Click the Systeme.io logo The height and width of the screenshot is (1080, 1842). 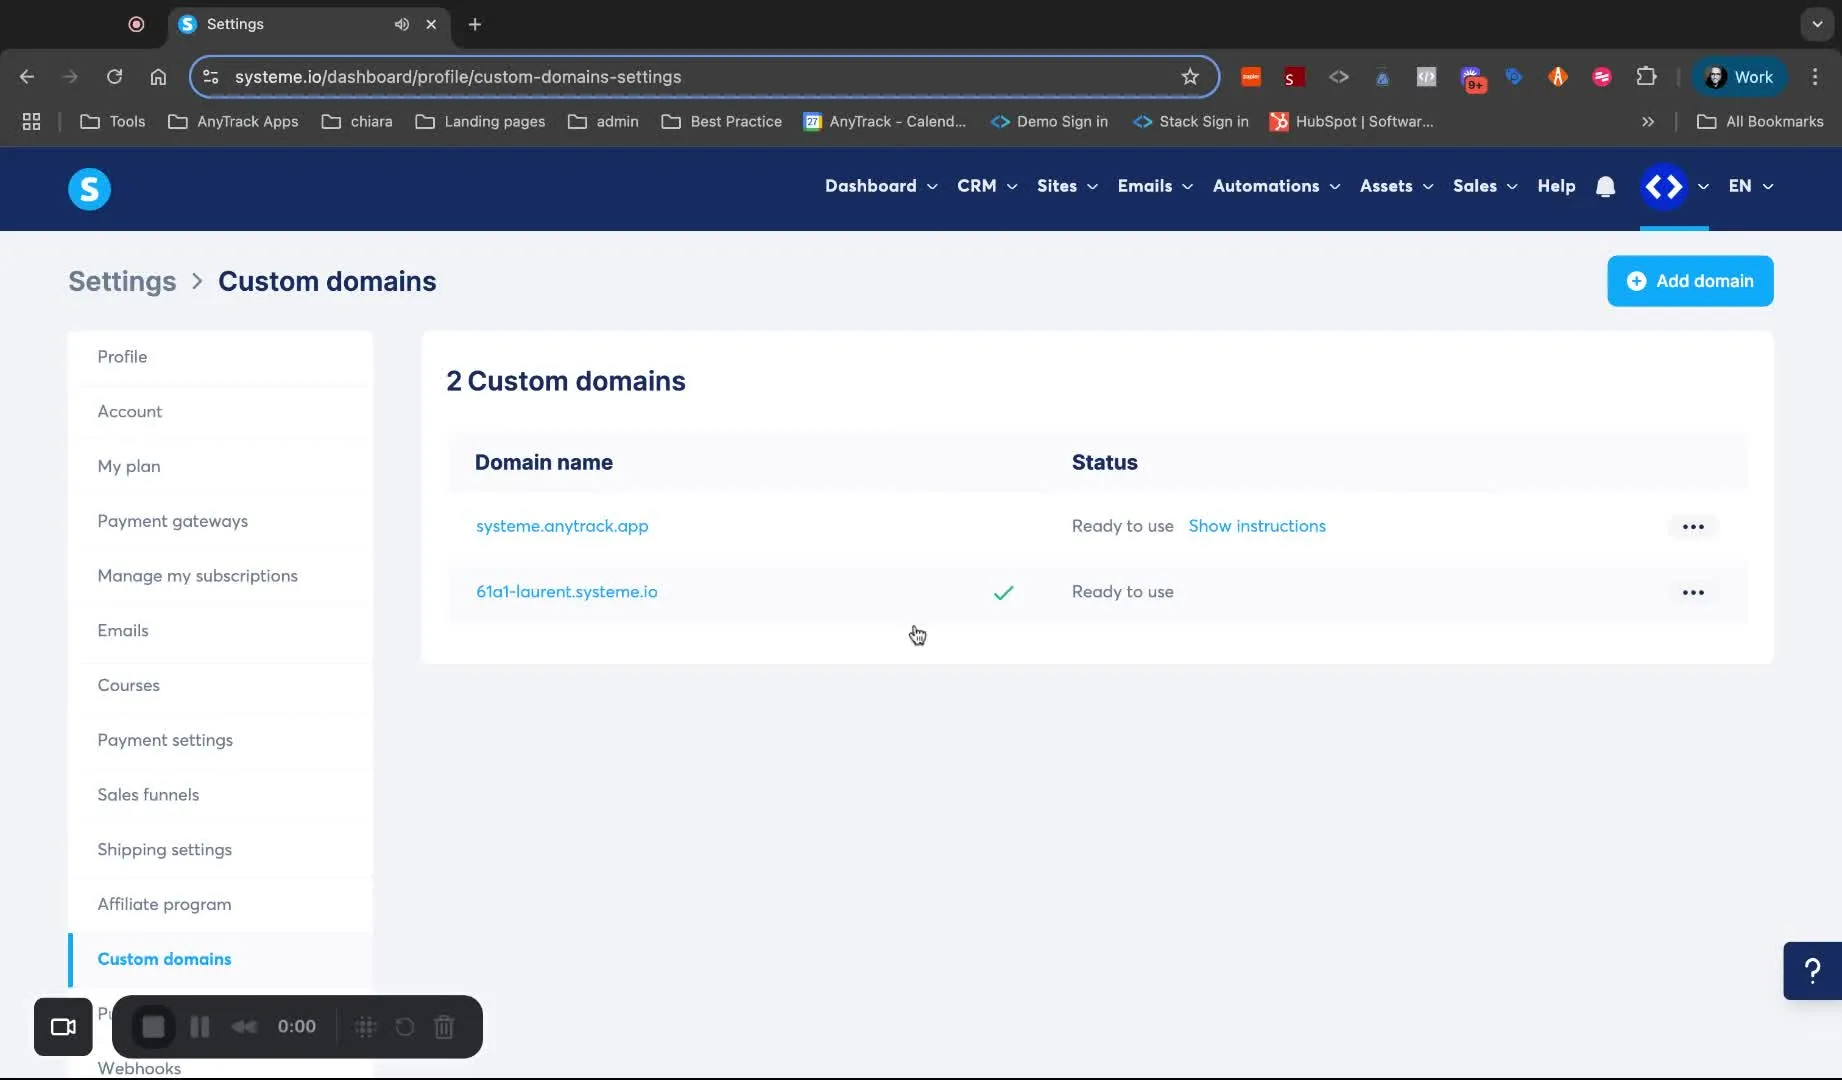89,188
